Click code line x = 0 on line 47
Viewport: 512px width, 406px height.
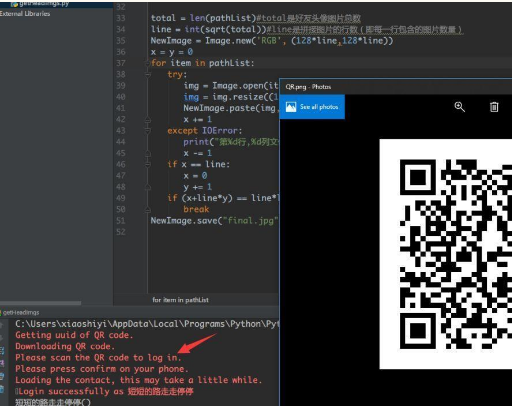(195, 176)
